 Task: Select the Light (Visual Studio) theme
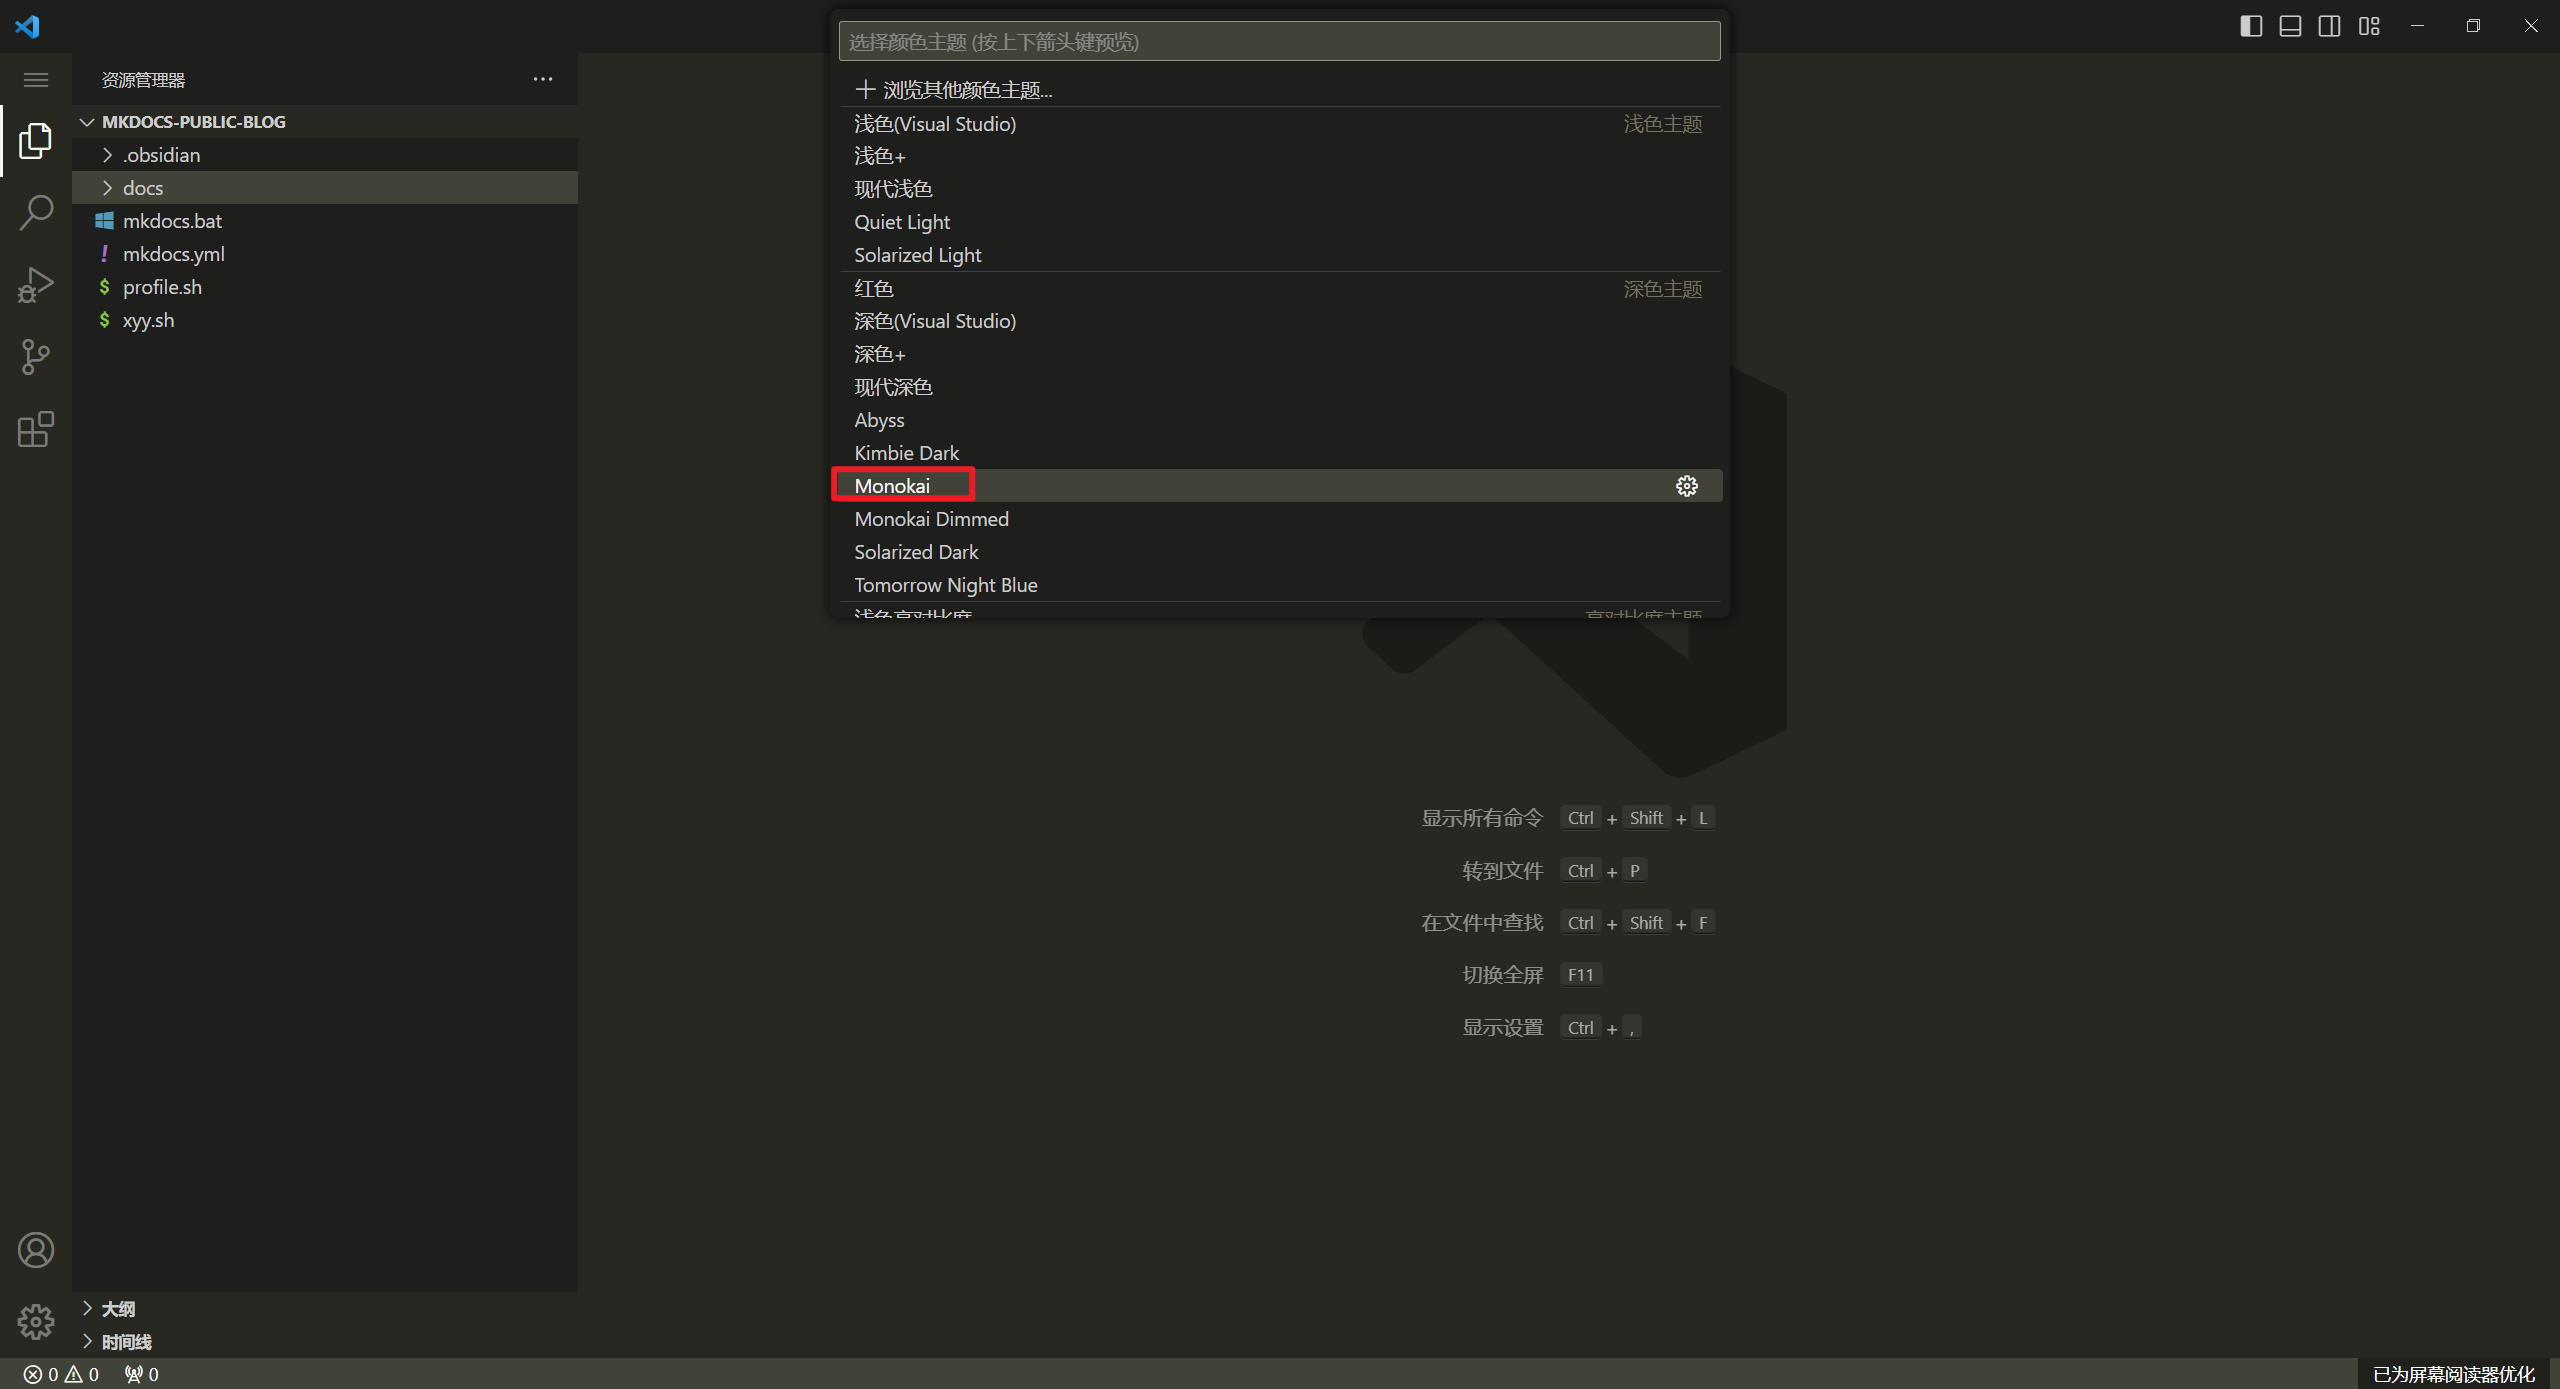pyautogui.click(x=1279, y=124)
